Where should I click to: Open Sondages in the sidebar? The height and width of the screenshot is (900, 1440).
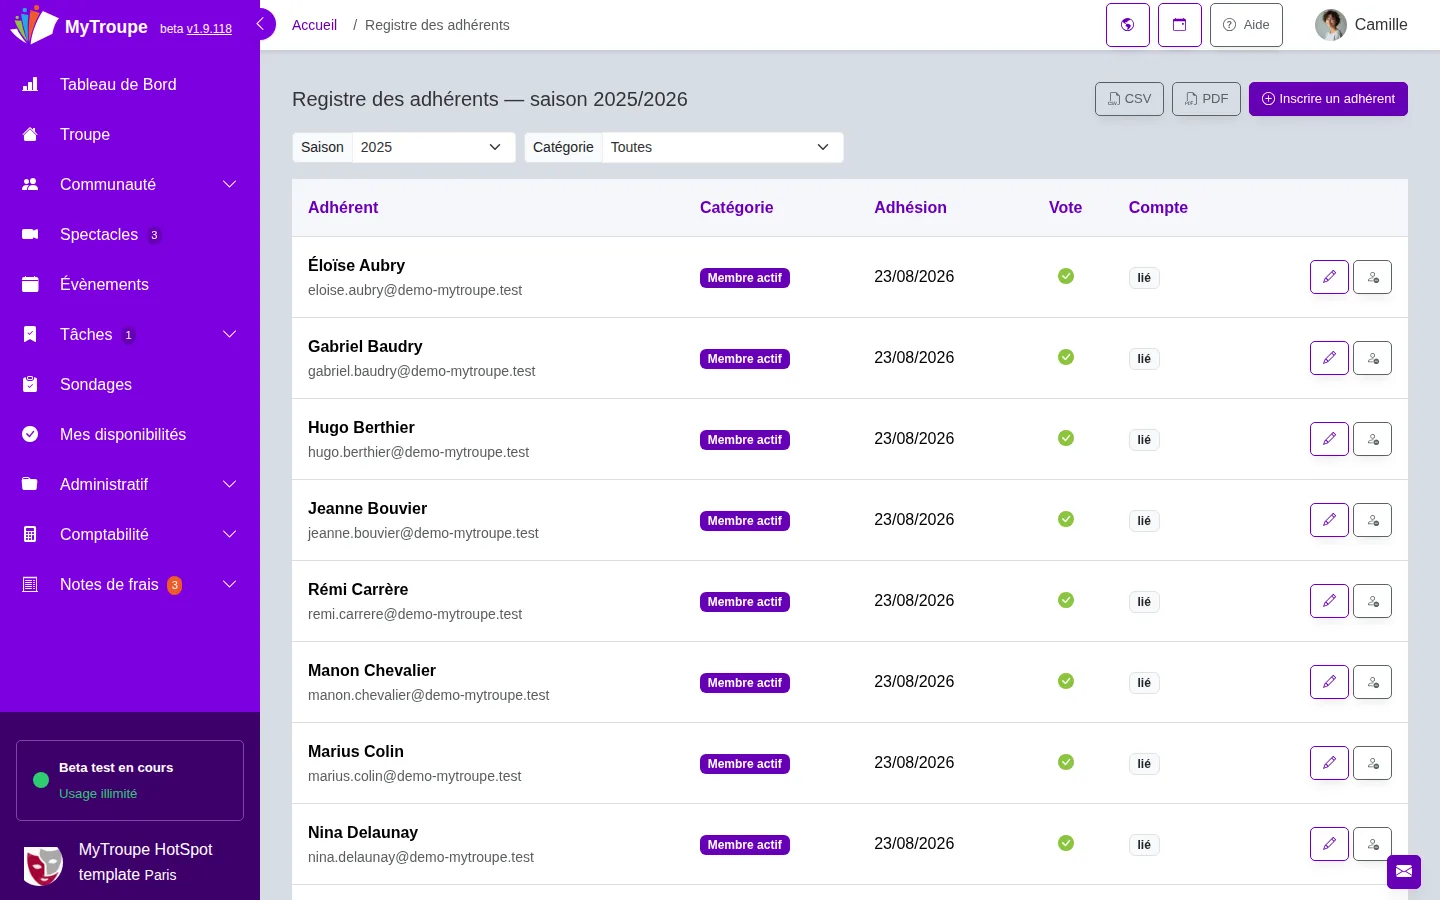tap(130, 384)
